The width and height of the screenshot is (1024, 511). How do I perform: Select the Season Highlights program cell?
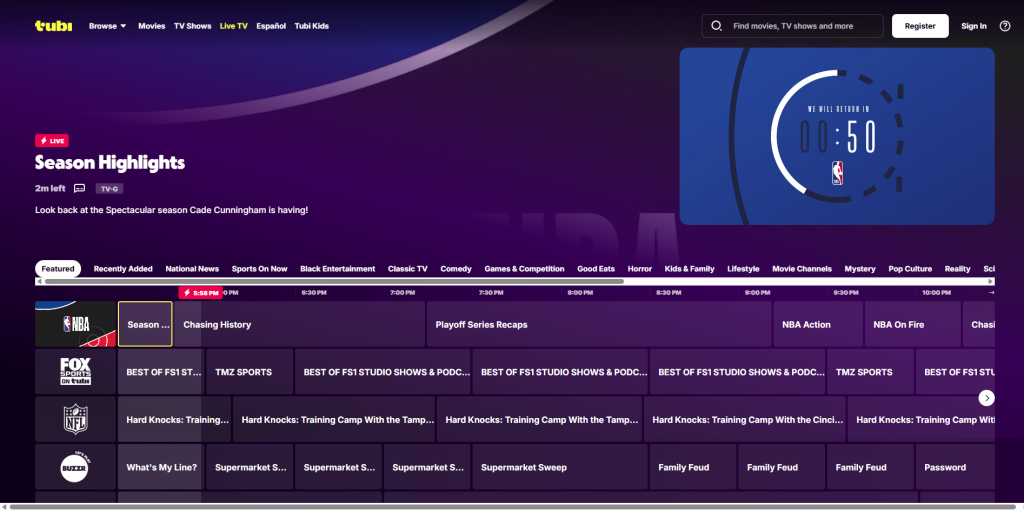pyautogui.click(x=145, y=324)
